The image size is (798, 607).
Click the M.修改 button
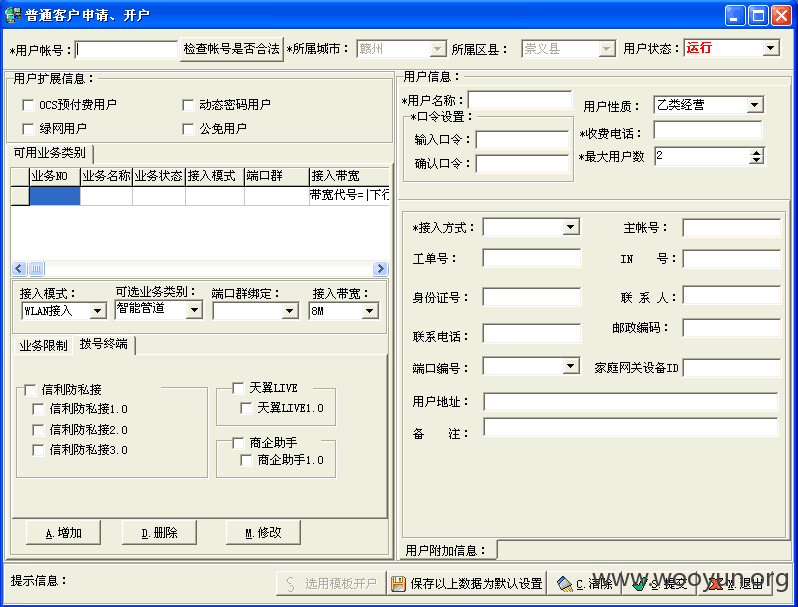[263, 533]
